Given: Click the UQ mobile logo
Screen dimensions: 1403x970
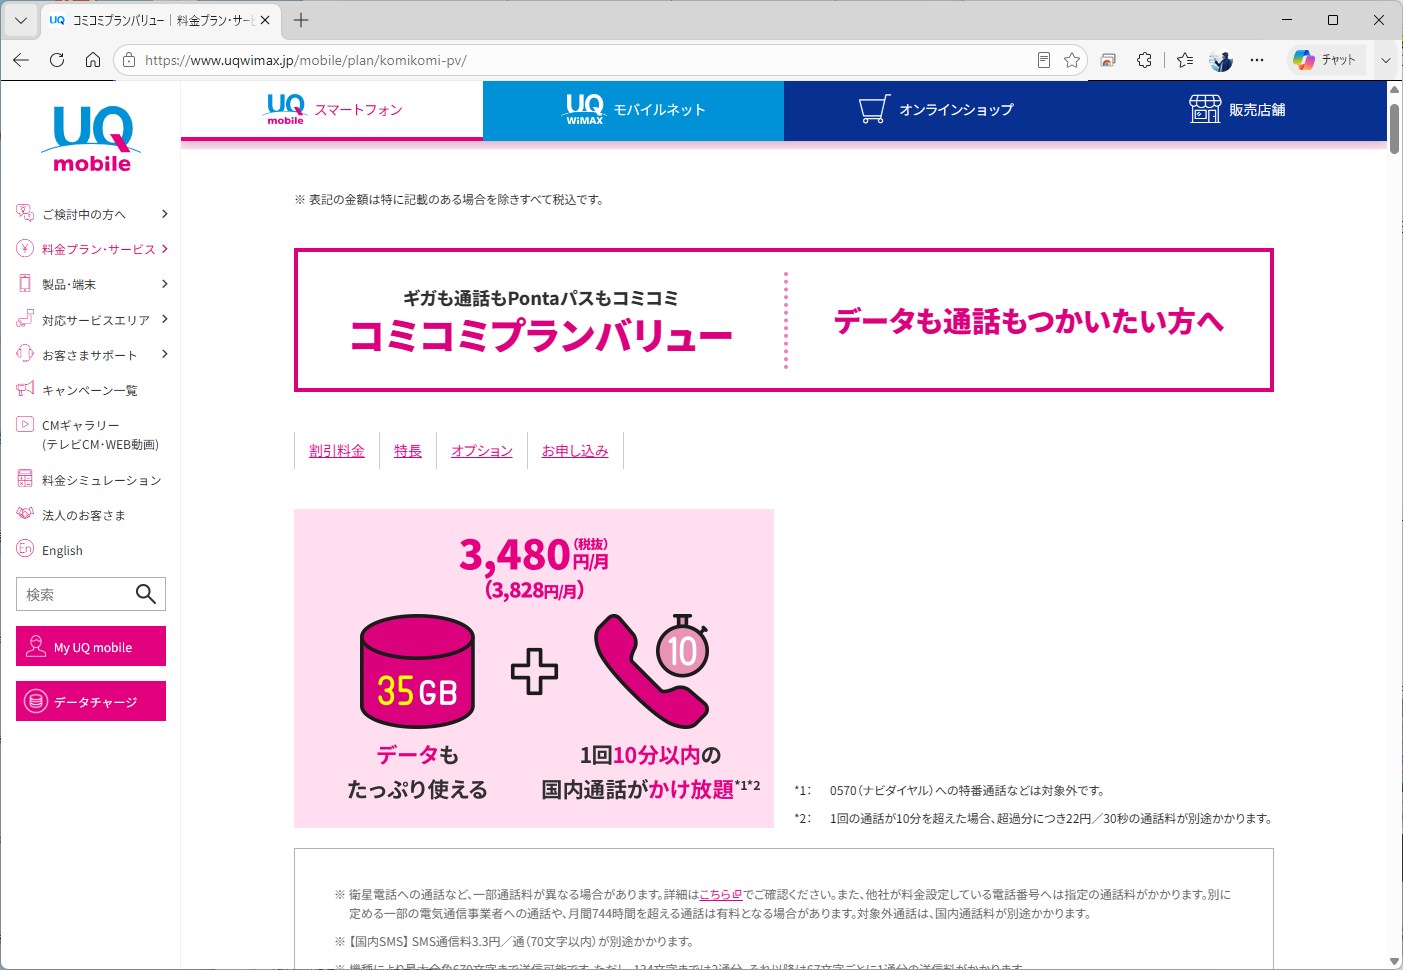Looking at the screenshot, I should pos(92,138).
